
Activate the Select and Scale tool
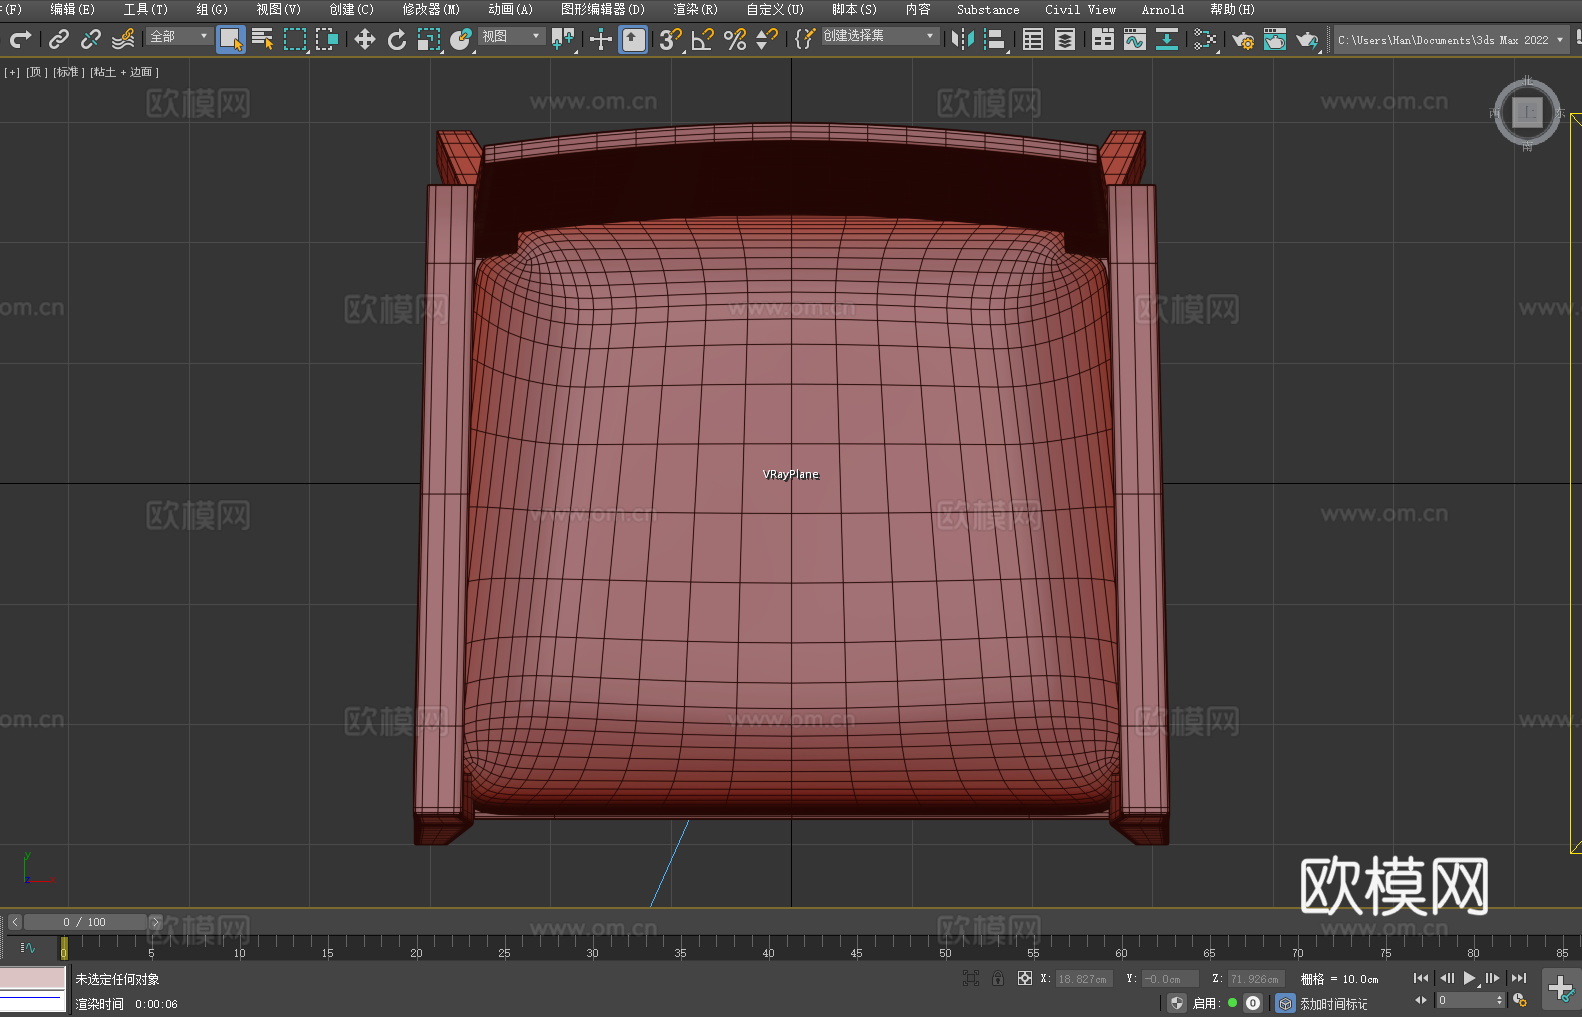429,39
